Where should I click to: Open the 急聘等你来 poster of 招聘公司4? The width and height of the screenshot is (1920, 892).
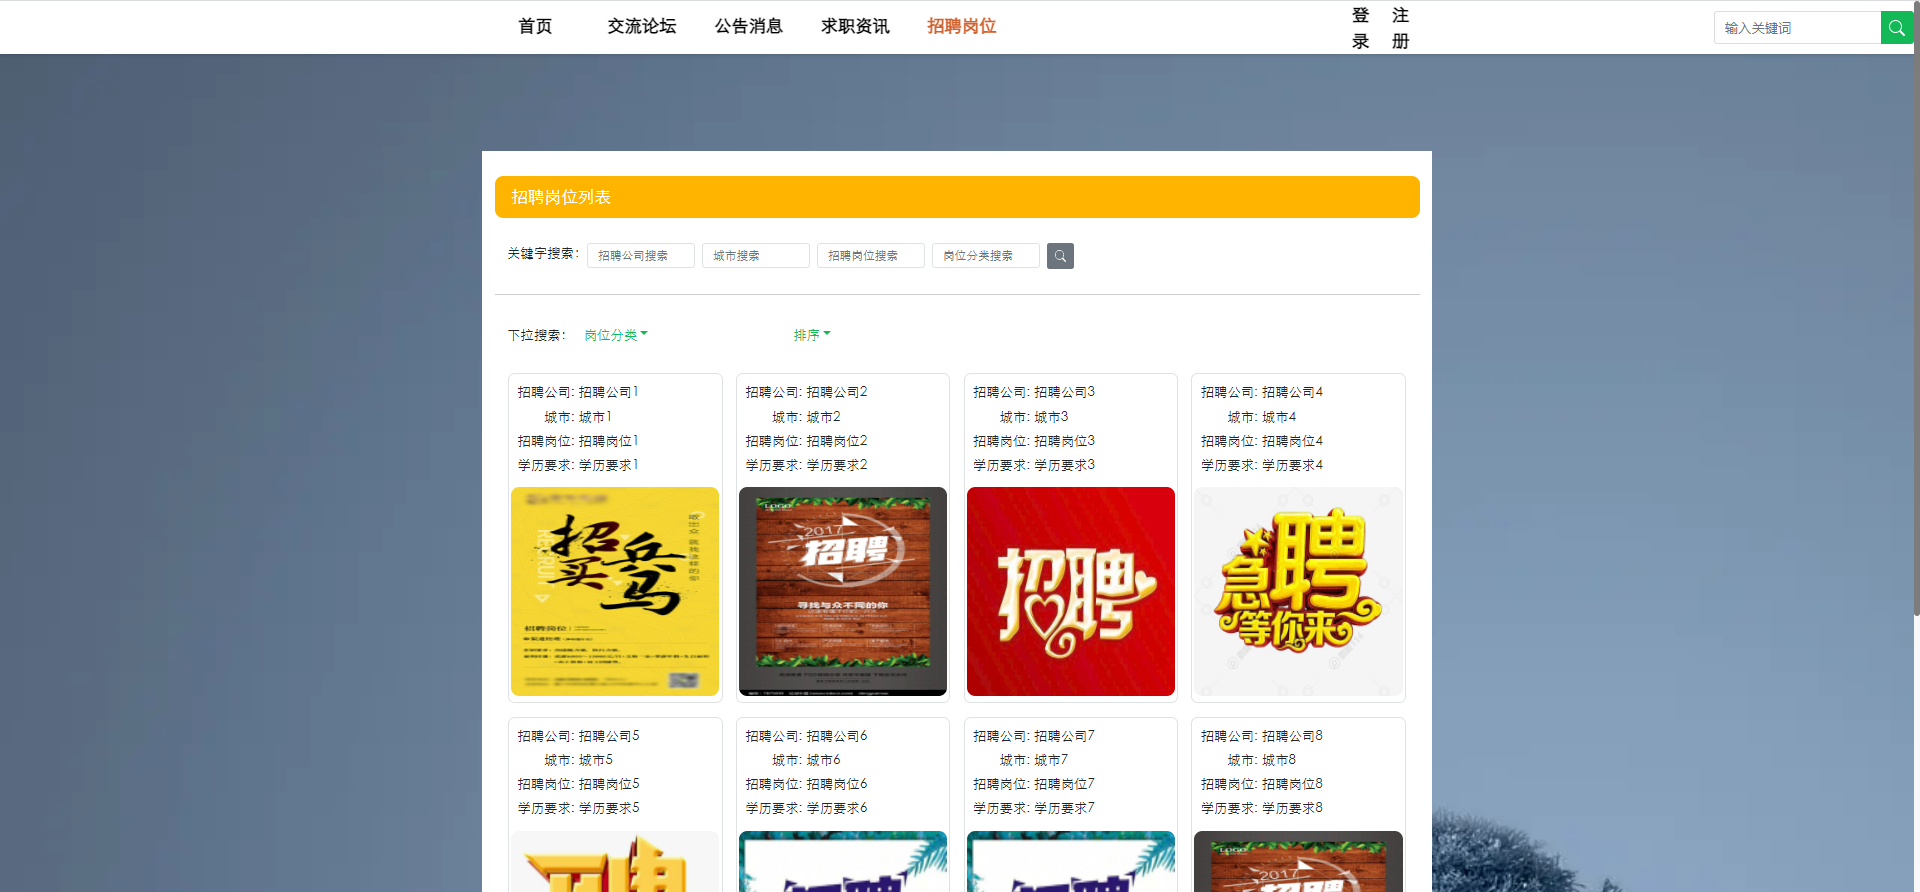tap(1299, 591)
